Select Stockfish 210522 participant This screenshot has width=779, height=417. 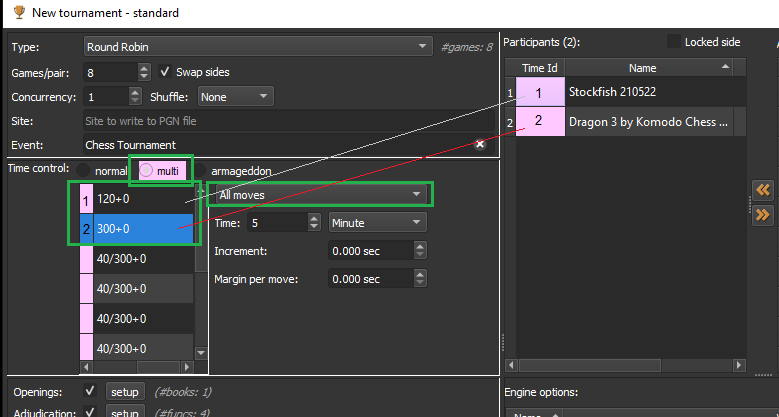[649, 92]
